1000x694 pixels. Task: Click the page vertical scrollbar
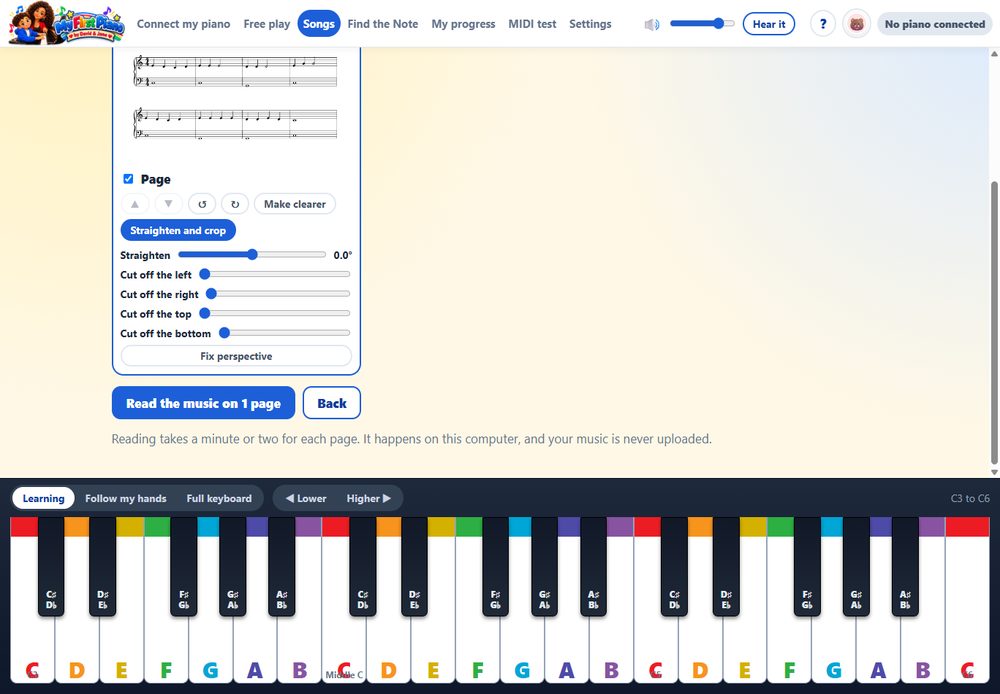[994, 323]
